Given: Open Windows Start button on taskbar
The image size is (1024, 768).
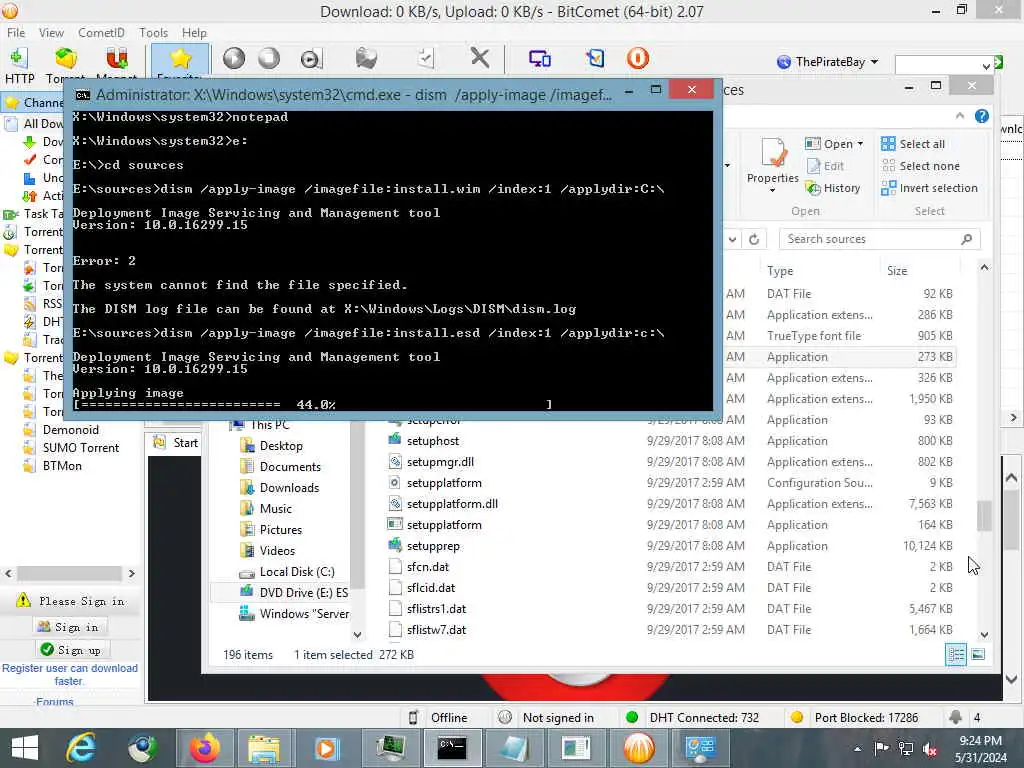Looking at the screenshot, I should (x=25, y=748).
